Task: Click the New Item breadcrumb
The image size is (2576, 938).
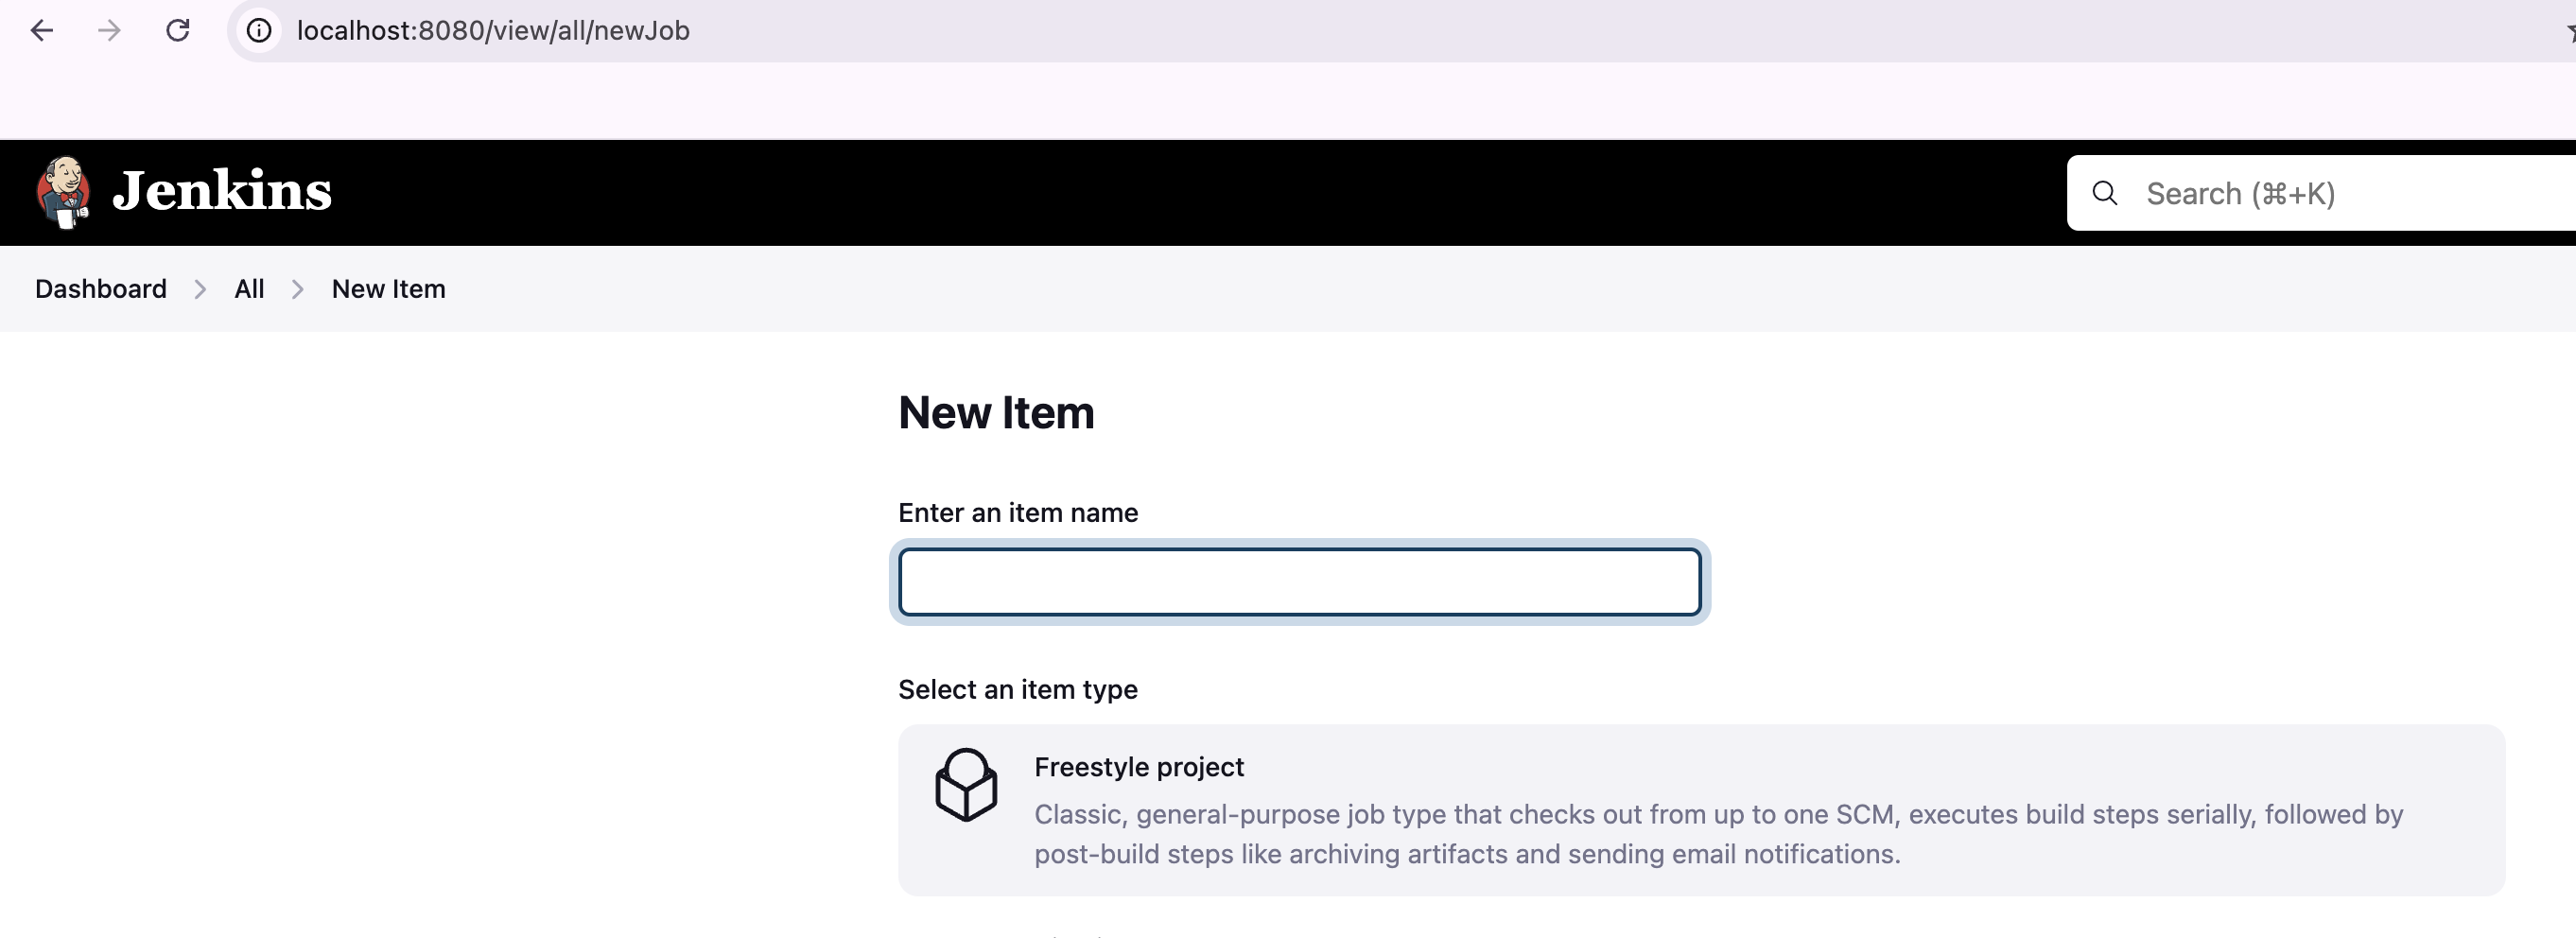Action: [x=388, y=289]
